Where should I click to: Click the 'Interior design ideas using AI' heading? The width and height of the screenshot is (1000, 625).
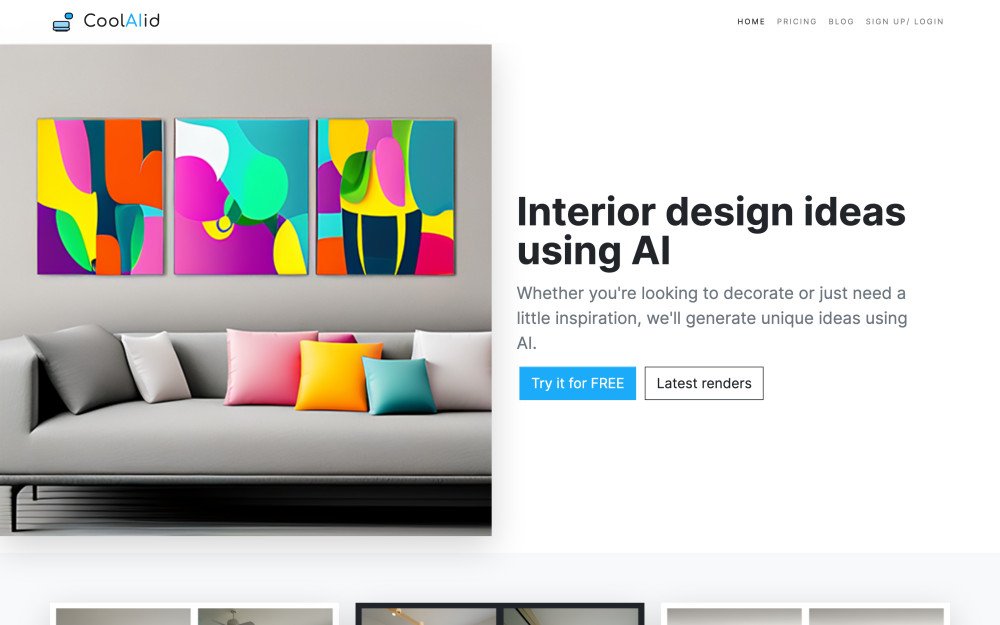(711, 231)
